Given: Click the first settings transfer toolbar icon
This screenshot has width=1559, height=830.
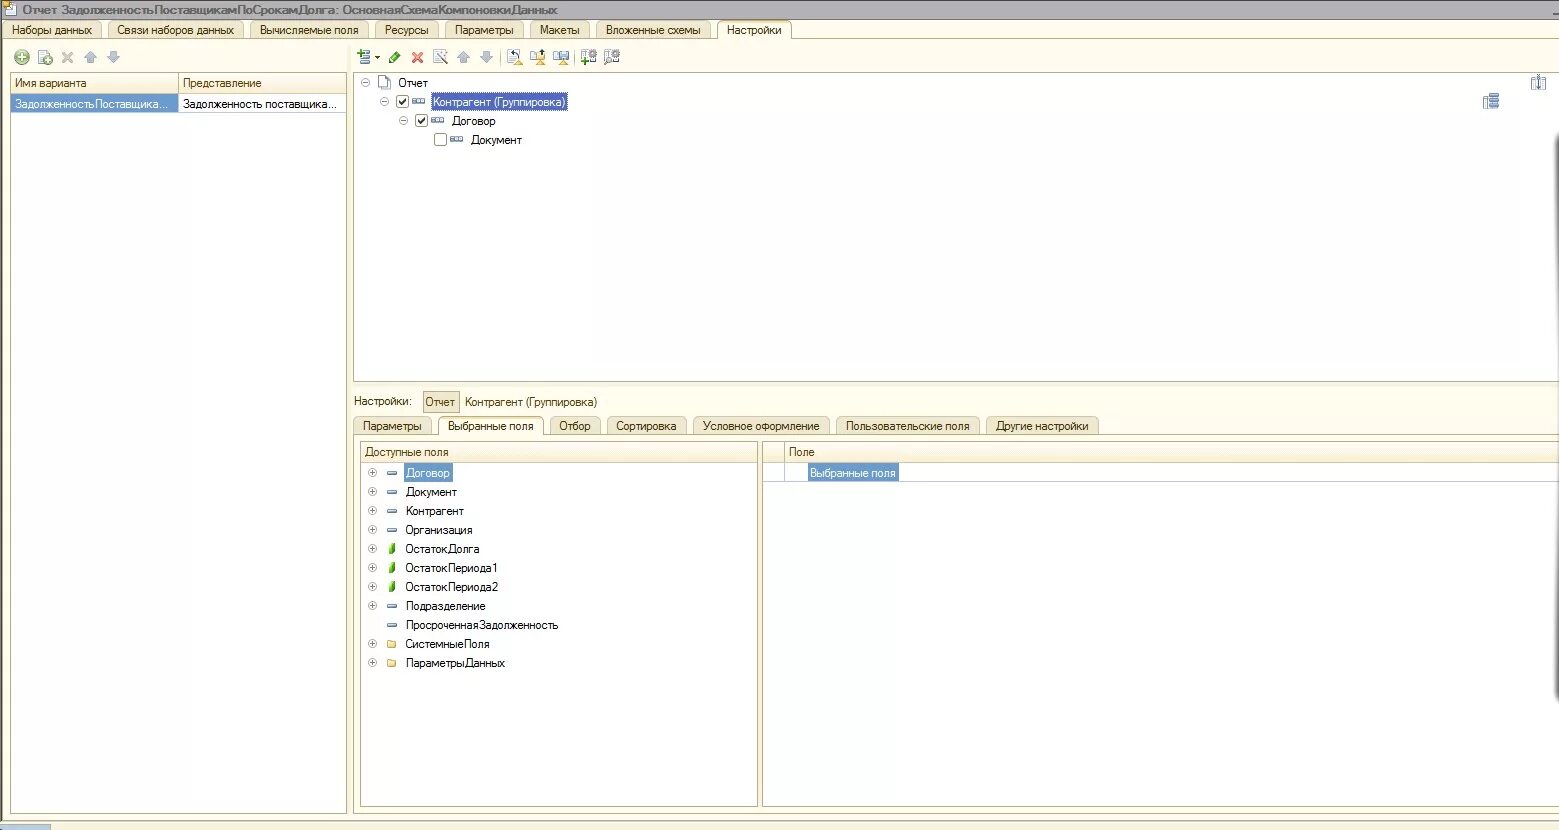Looking at the screenshot, I should (514, 57).
